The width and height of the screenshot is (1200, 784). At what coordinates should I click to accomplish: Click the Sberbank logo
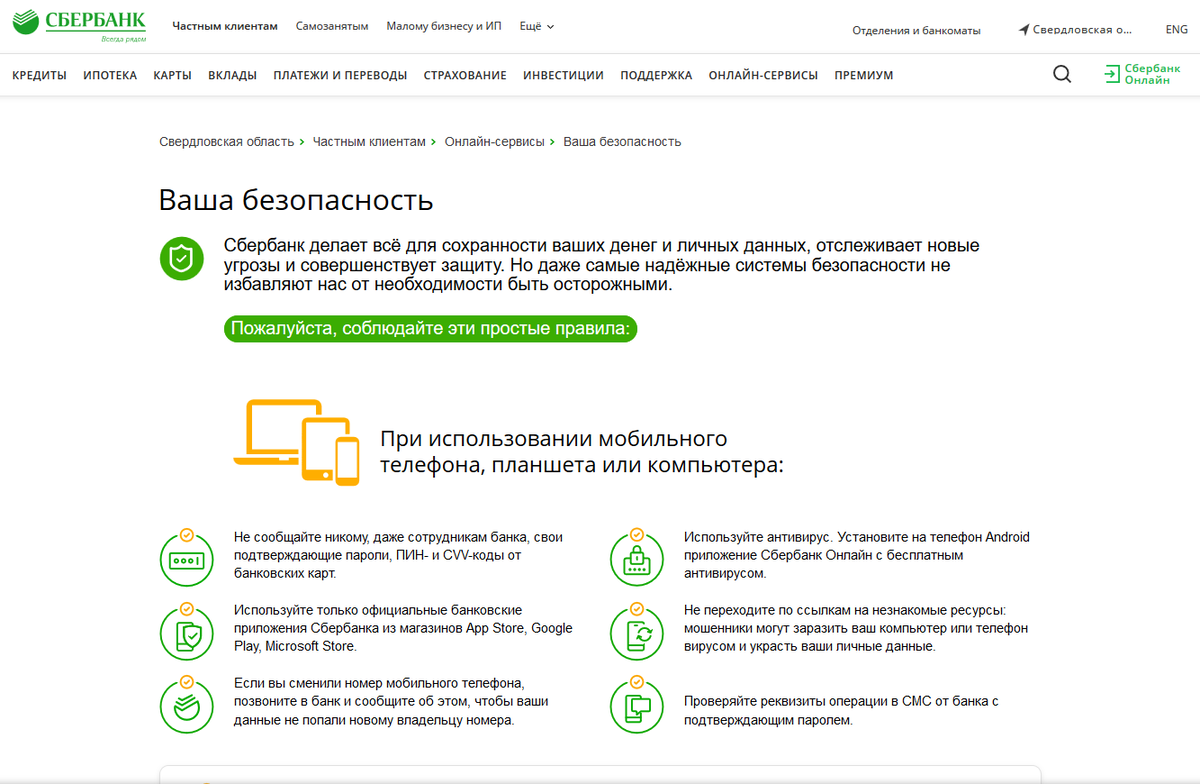79,25
